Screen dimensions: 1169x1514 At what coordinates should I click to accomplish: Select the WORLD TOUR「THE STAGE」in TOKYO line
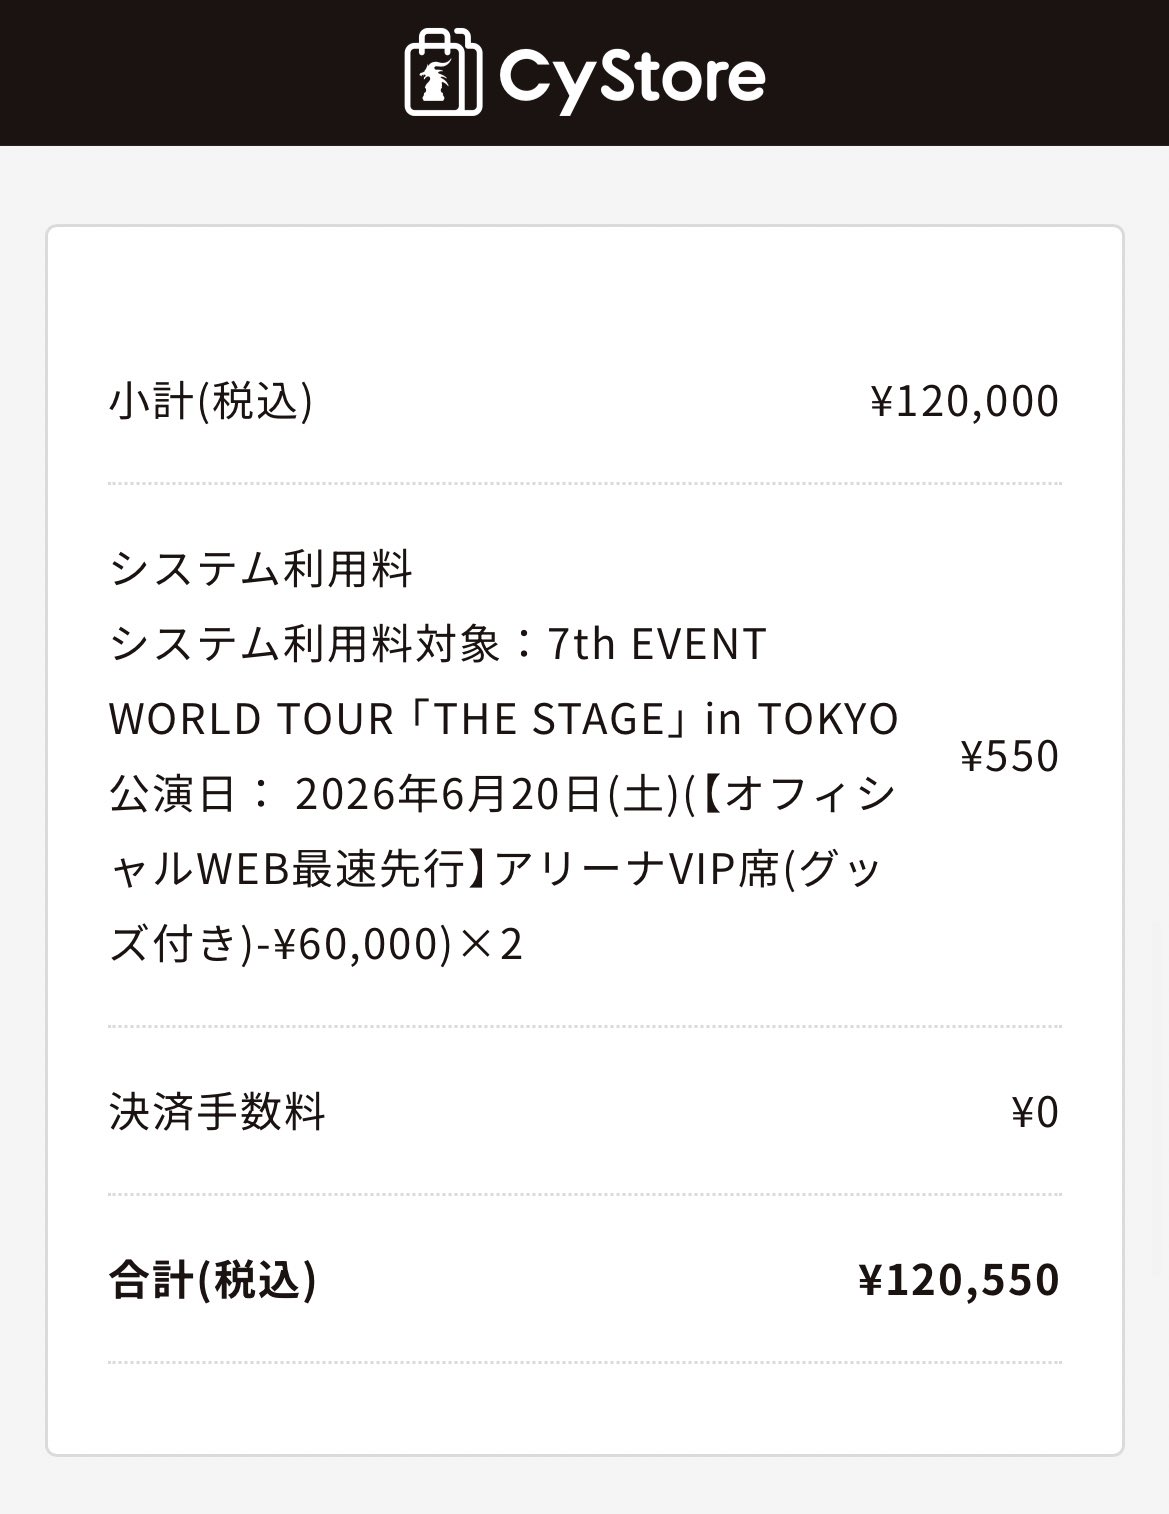click(503, 719)
